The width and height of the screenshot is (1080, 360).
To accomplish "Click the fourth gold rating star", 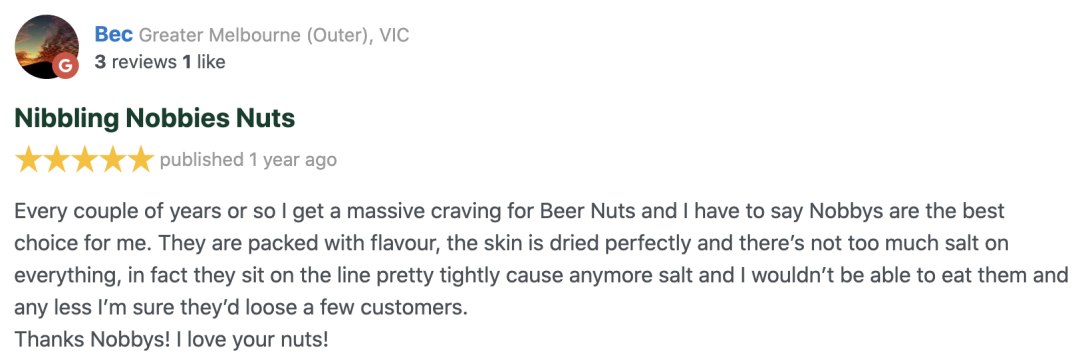I will pyautogui.click(x=112, y=159).
